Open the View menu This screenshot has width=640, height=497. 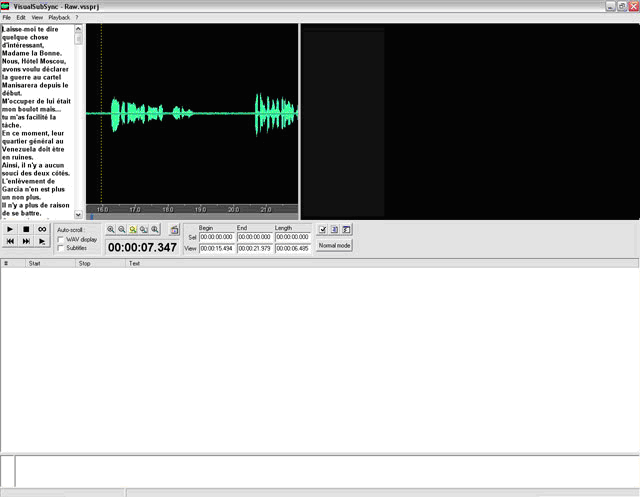[37, 18]
